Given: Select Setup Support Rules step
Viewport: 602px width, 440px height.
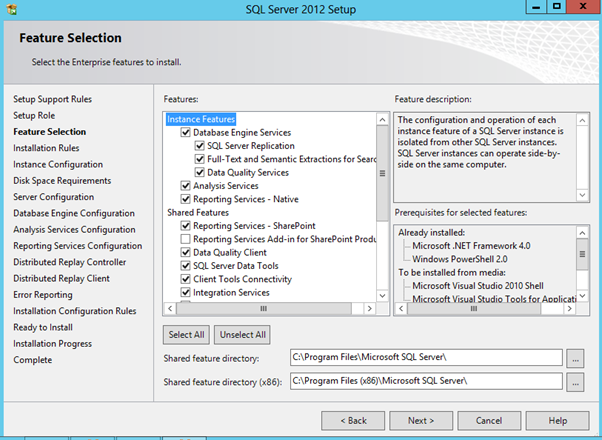Looking at the screenshot, I should tap(53, 99).
